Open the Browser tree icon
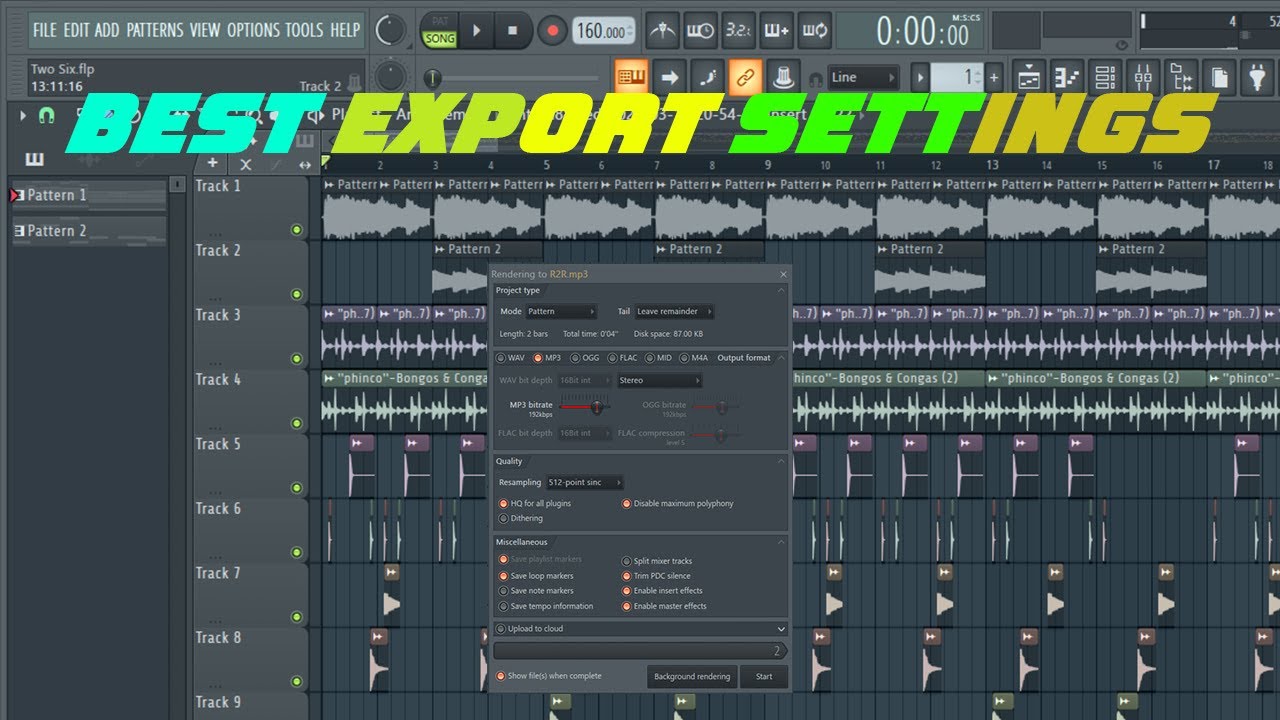This screenshot has height=720, width=1280. click(1181, 77)
